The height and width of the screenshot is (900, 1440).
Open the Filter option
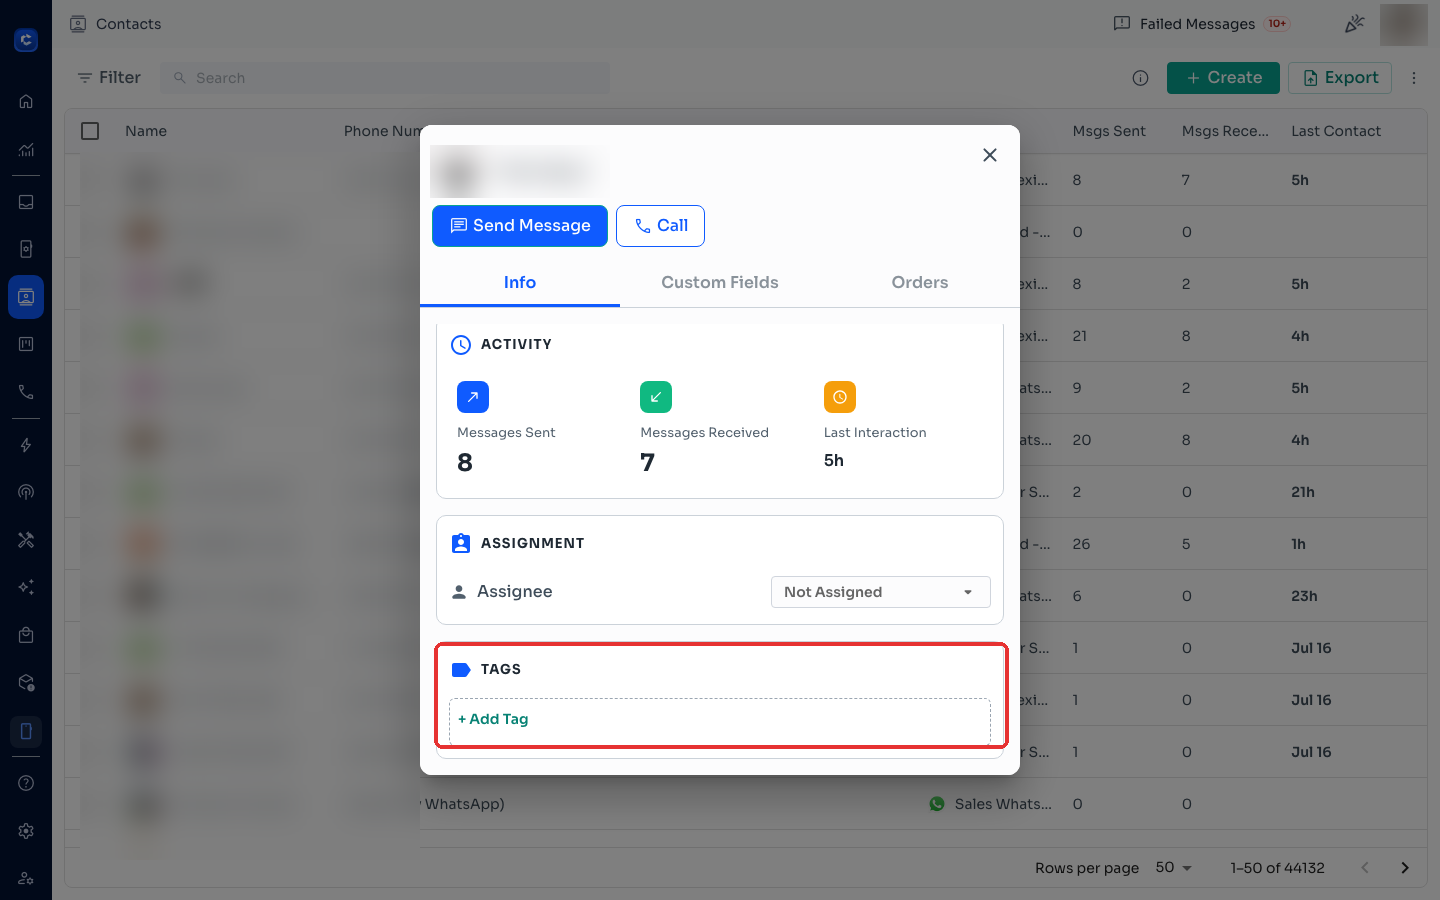pyautogui.click(x=109, y=78)
